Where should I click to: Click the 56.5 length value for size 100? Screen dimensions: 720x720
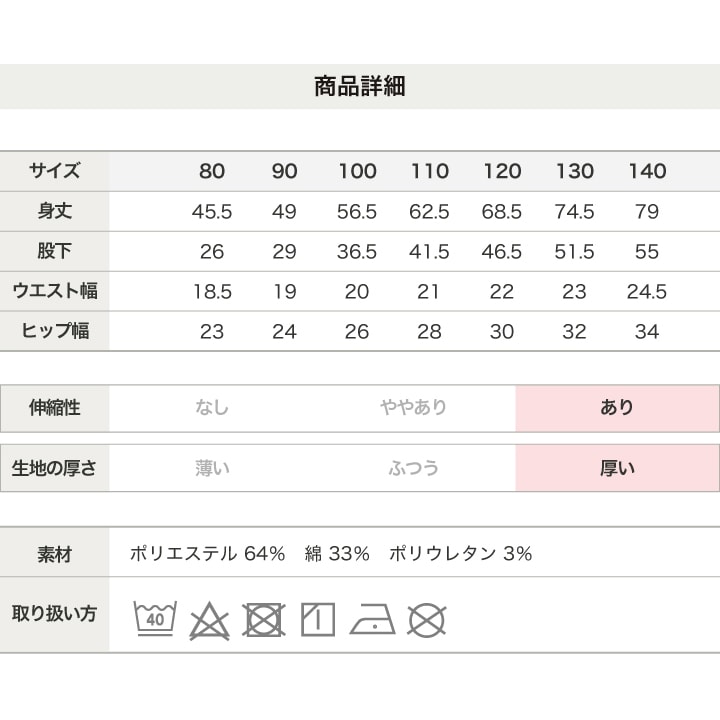pyautogui.click(x=357, y=212)
